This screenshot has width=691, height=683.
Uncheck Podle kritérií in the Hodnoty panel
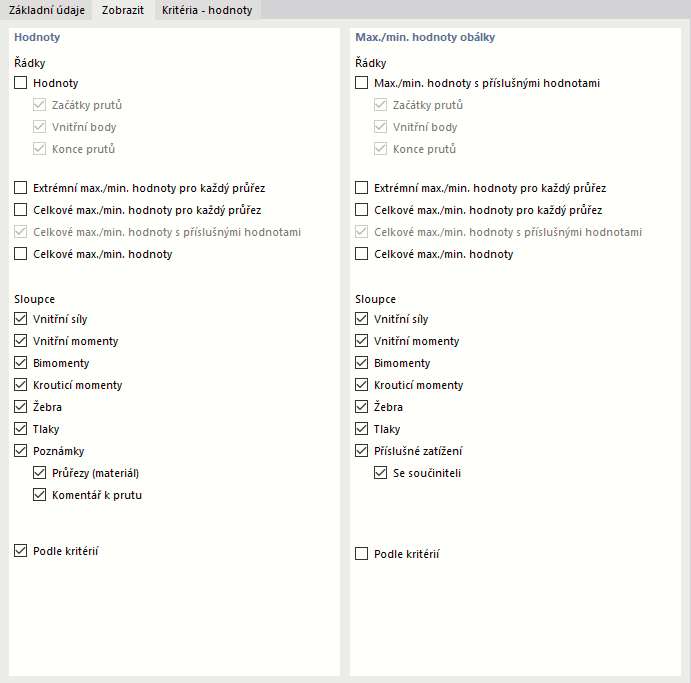point(21,551)
